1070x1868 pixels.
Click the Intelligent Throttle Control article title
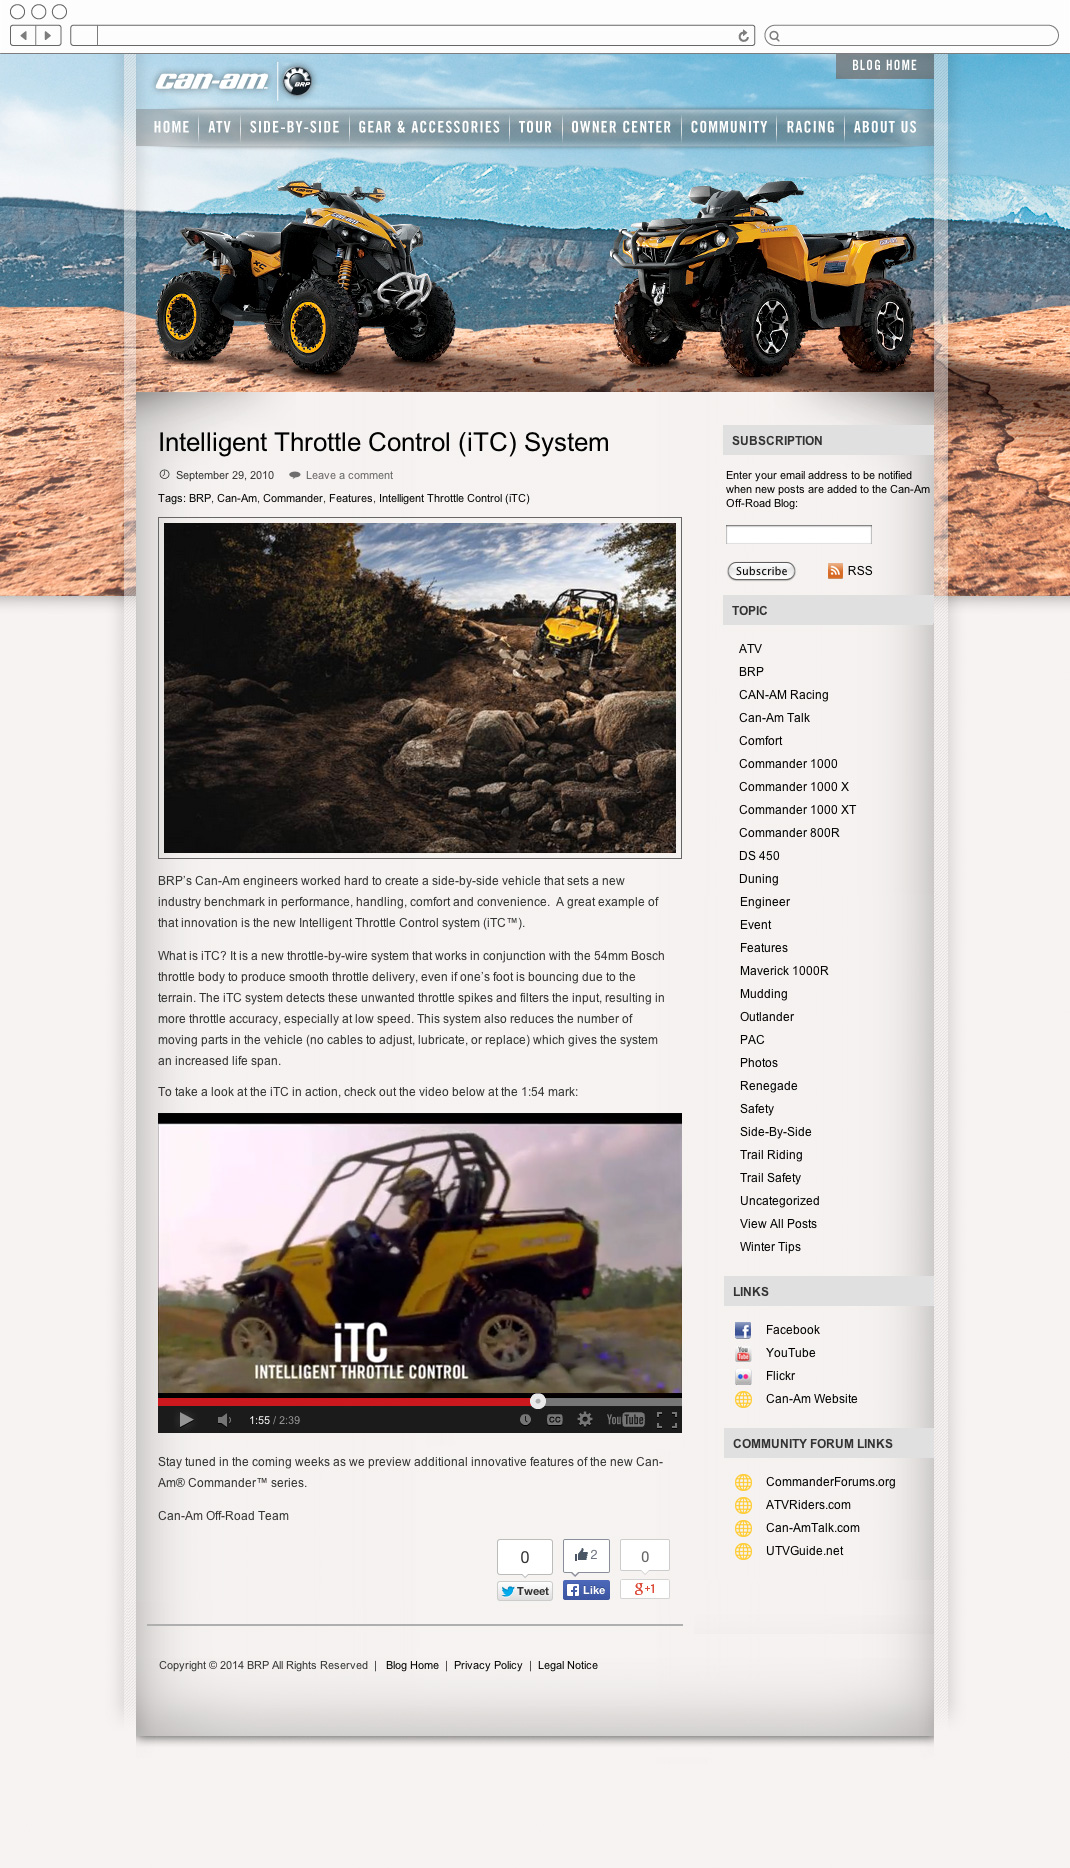(x=383, y=442)
